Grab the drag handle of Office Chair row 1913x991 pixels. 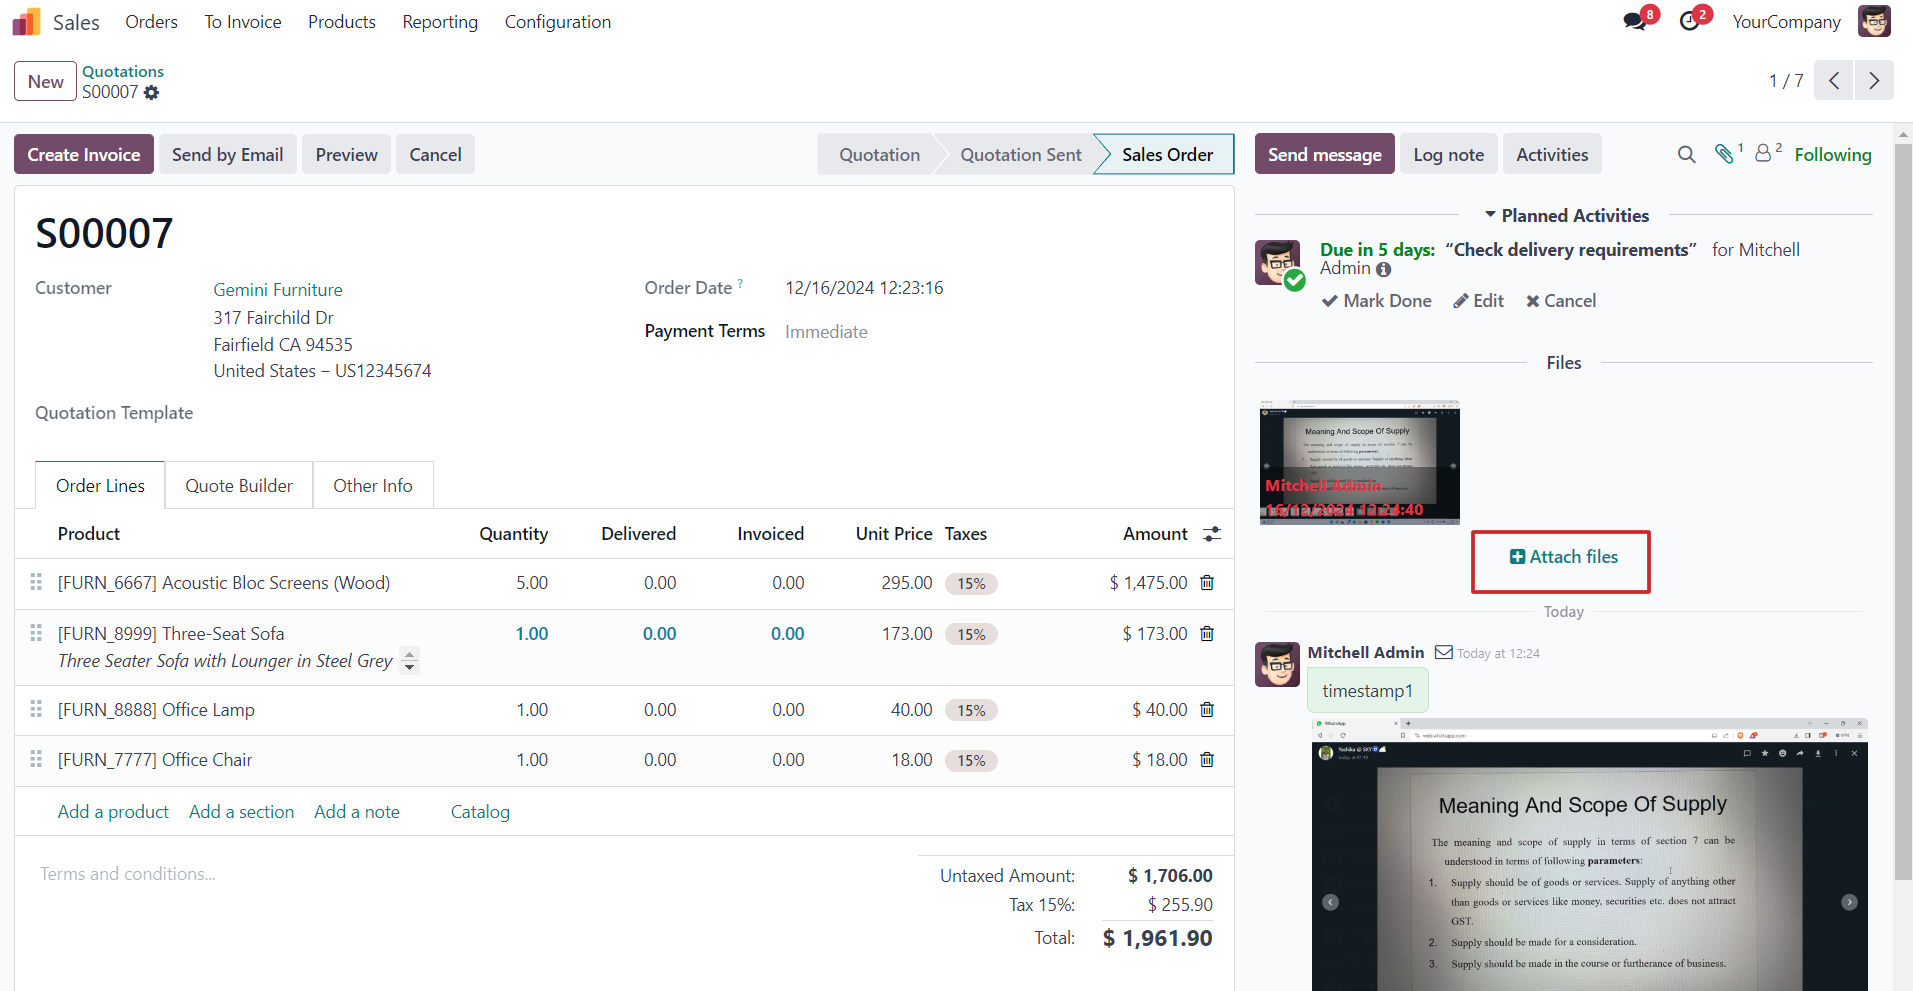tap(36, 759)
